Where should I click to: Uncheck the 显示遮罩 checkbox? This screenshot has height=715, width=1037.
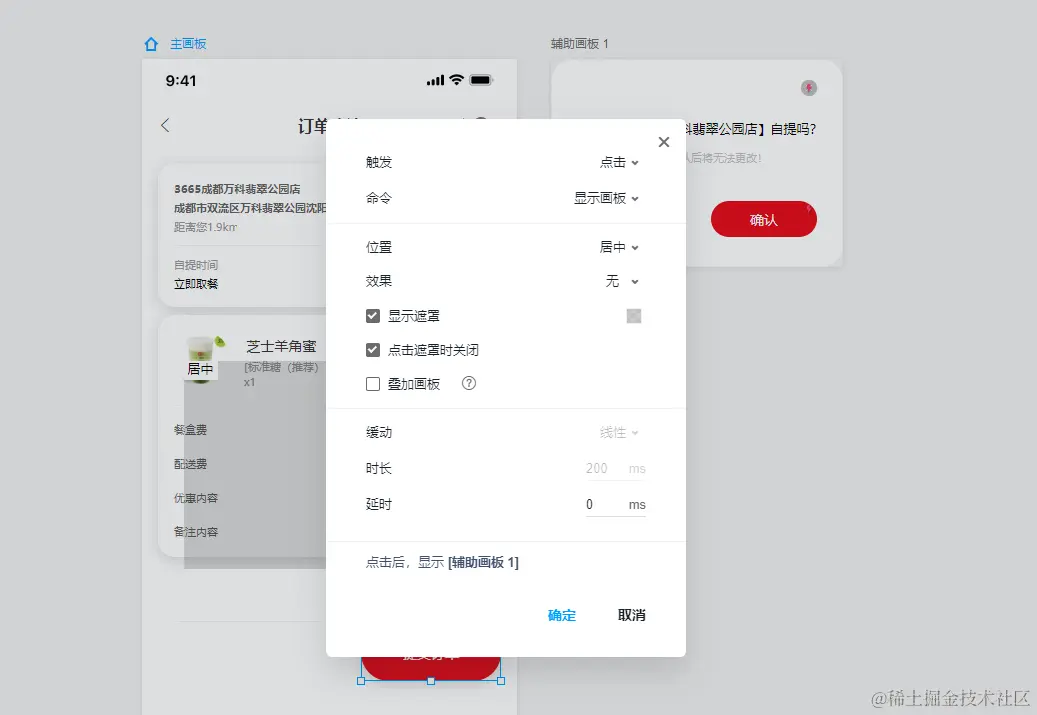point(373,316)
